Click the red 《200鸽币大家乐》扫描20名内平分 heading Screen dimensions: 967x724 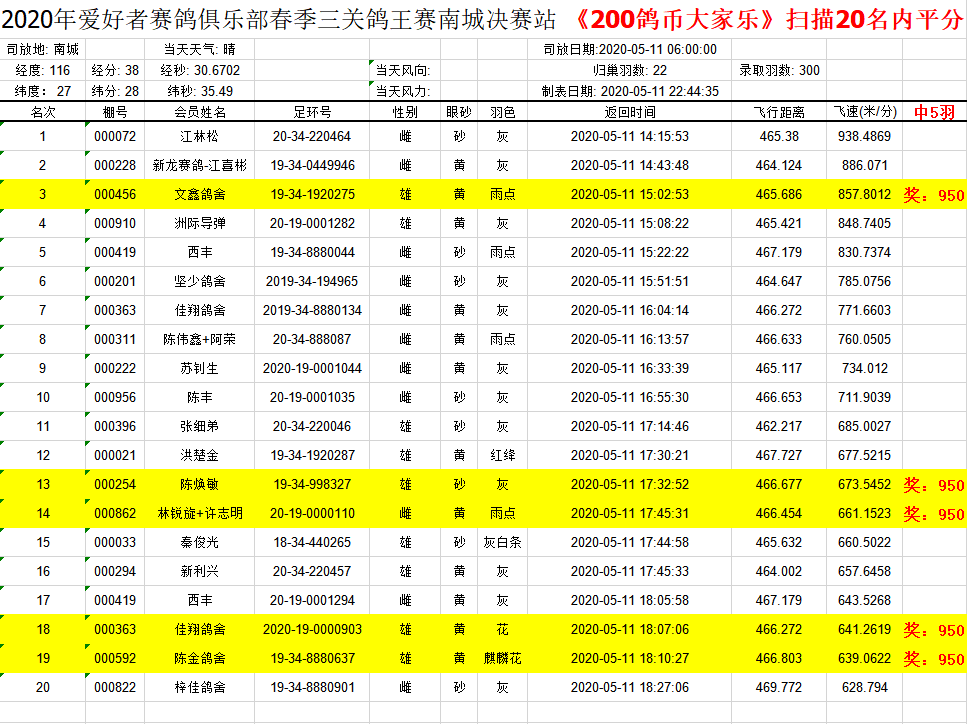click(x=767, y=20)
